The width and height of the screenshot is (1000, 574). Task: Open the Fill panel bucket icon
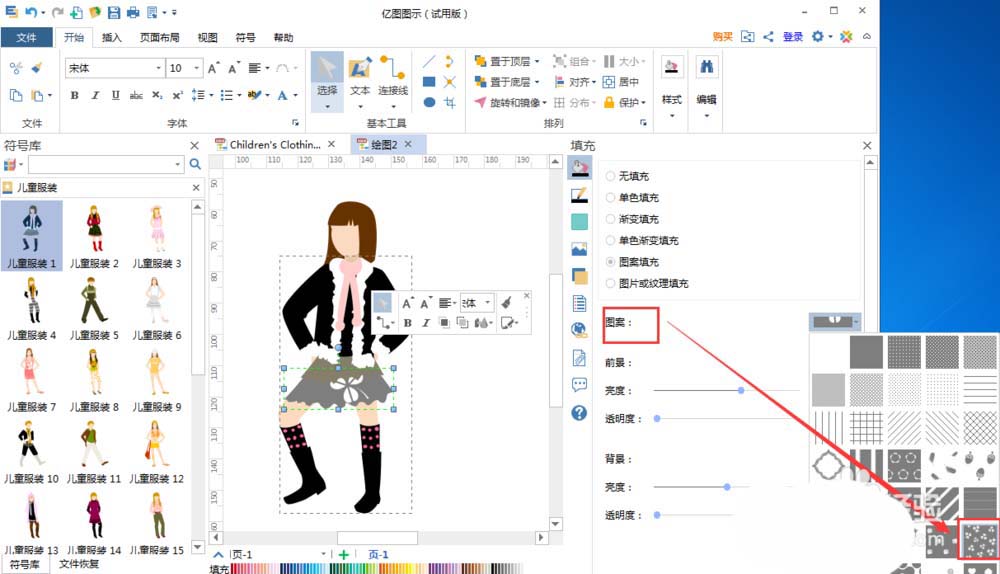(x=579, y=168)
